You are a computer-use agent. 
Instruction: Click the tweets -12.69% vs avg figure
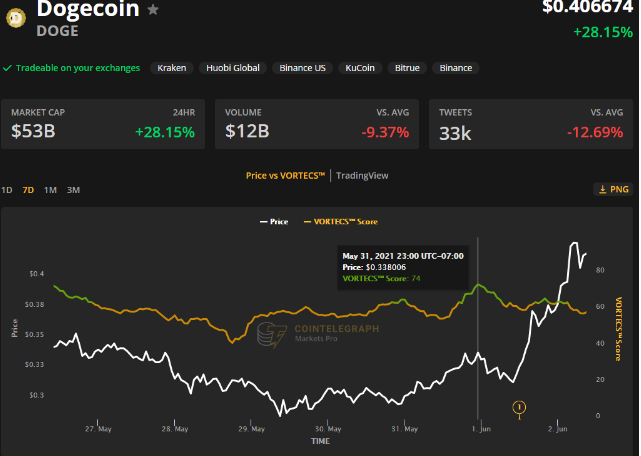[x=595, y=132]
